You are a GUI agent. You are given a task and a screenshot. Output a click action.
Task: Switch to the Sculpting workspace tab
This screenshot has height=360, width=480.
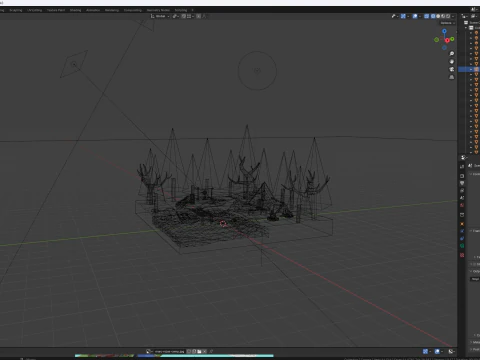16,10
